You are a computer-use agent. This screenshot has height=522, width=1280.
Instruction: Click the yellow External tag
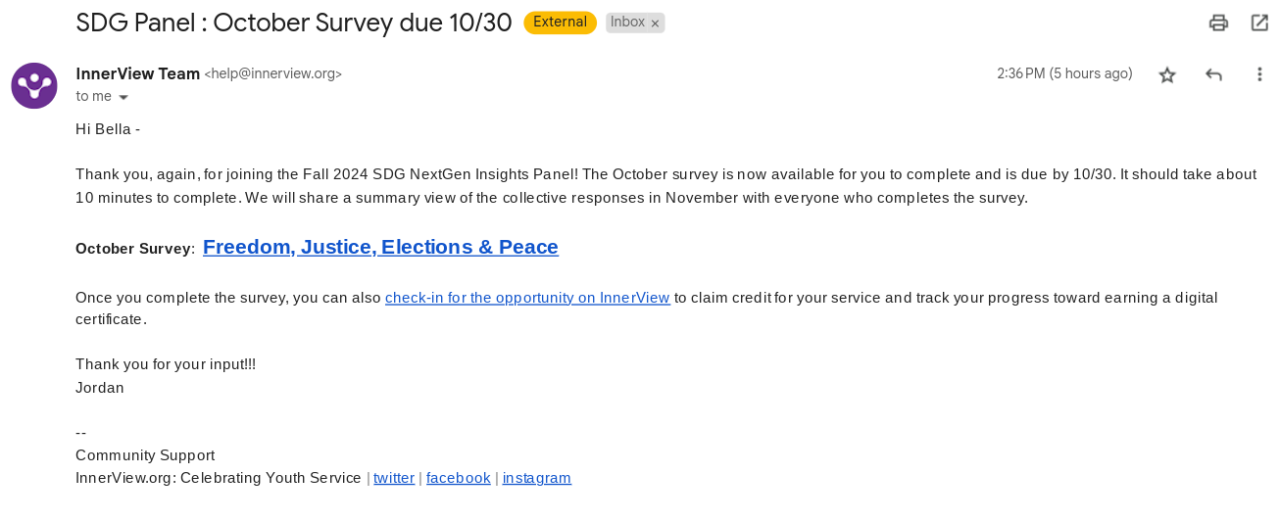click(x=560, y=22)
